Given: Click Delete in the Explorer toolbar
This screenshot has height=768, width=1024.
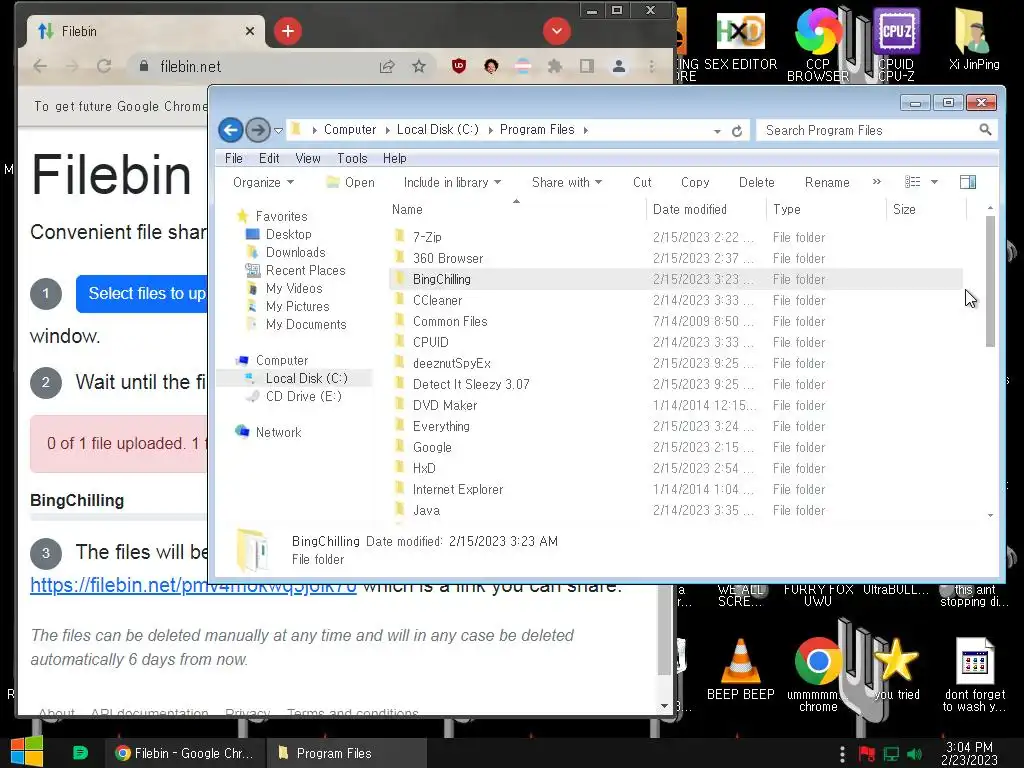Looking at the screenshot, I should [x=756, y=182].
